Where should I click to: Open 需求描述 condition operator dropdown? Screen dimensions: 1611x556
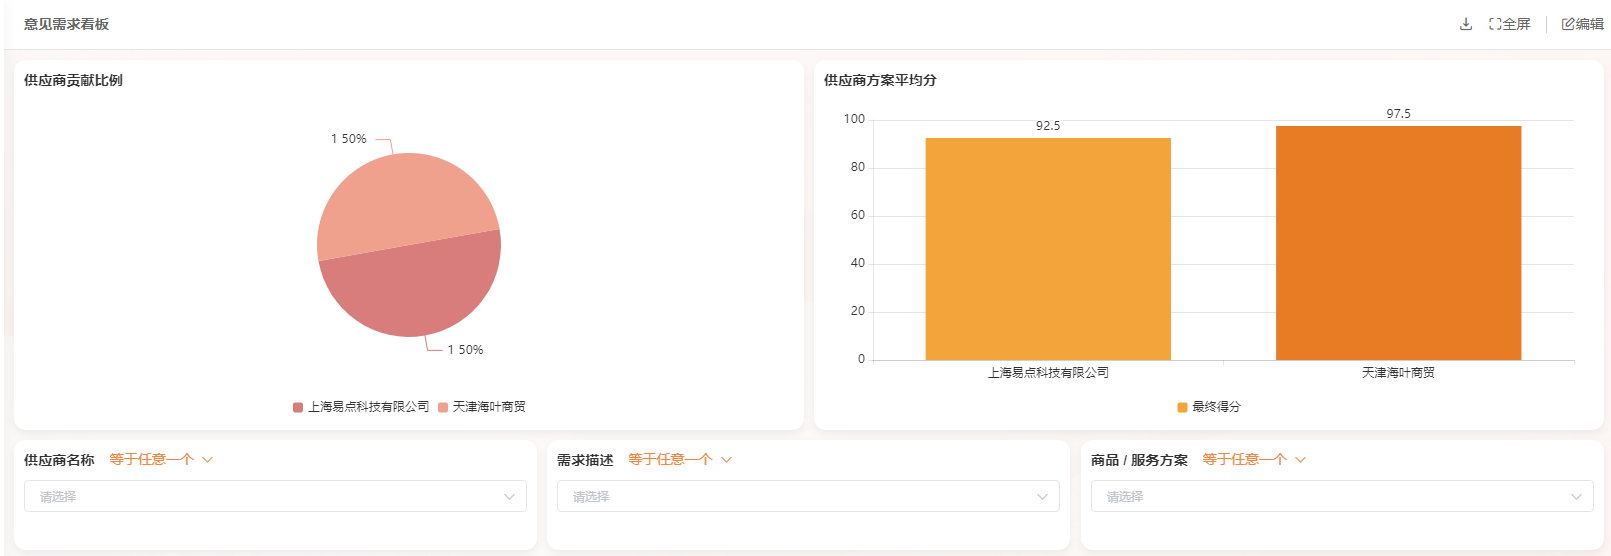coord(680,460)
